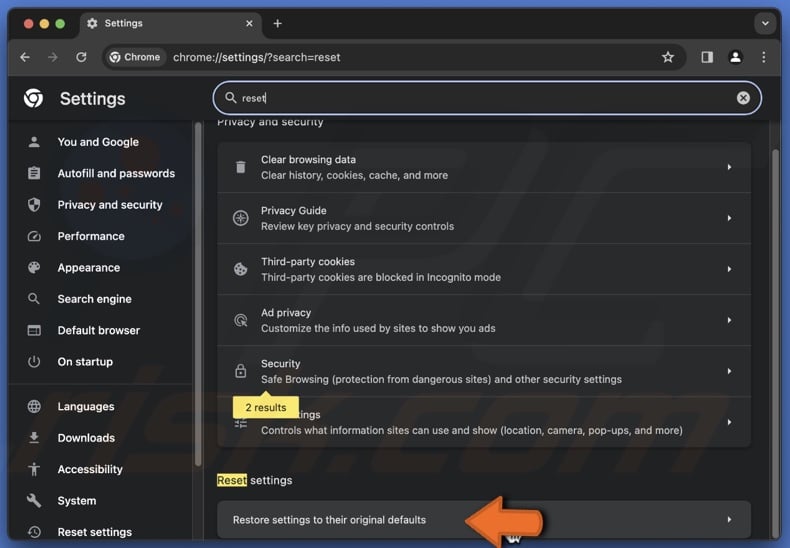790x548 pixels.
Task: Reload the page with the refresh icon
Action: click(81, 57)
